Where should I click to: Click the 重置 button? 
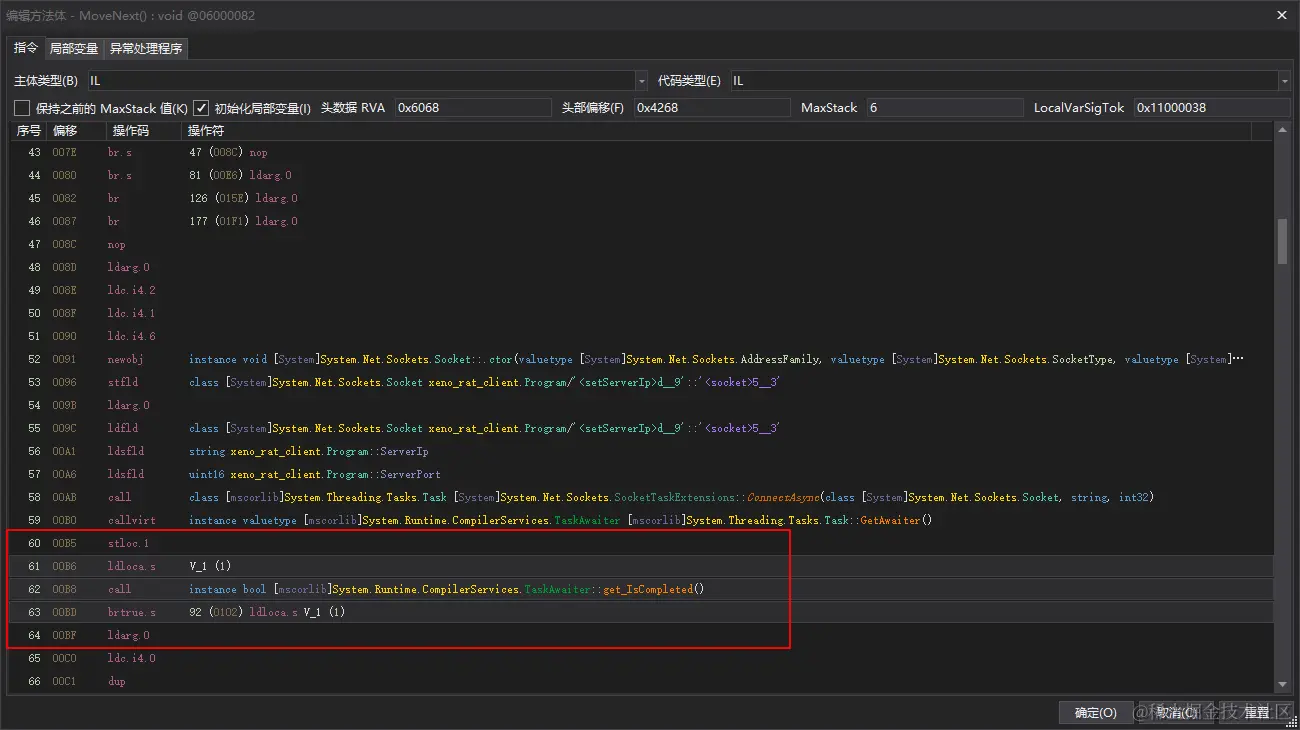(x=1257, y=712)
